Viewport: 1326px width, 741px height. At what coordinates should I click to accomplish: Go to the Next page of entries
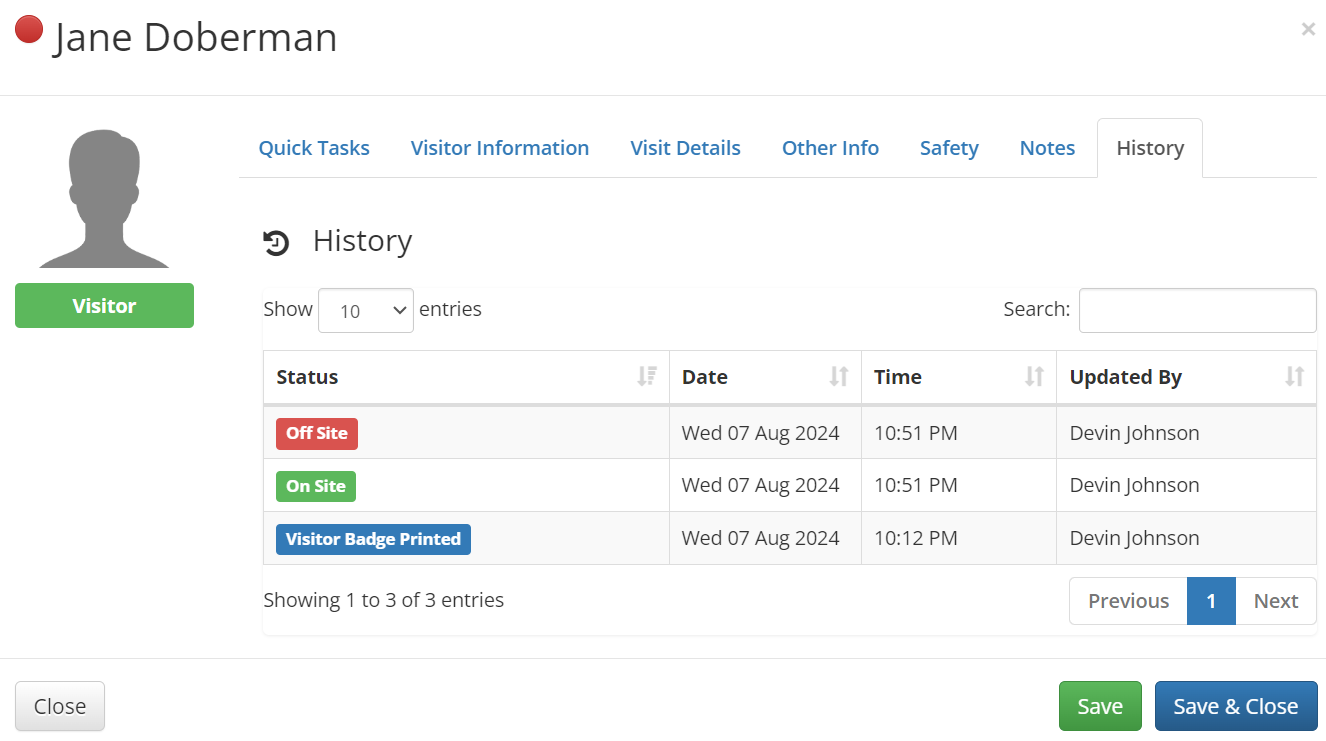(1275, 601)
